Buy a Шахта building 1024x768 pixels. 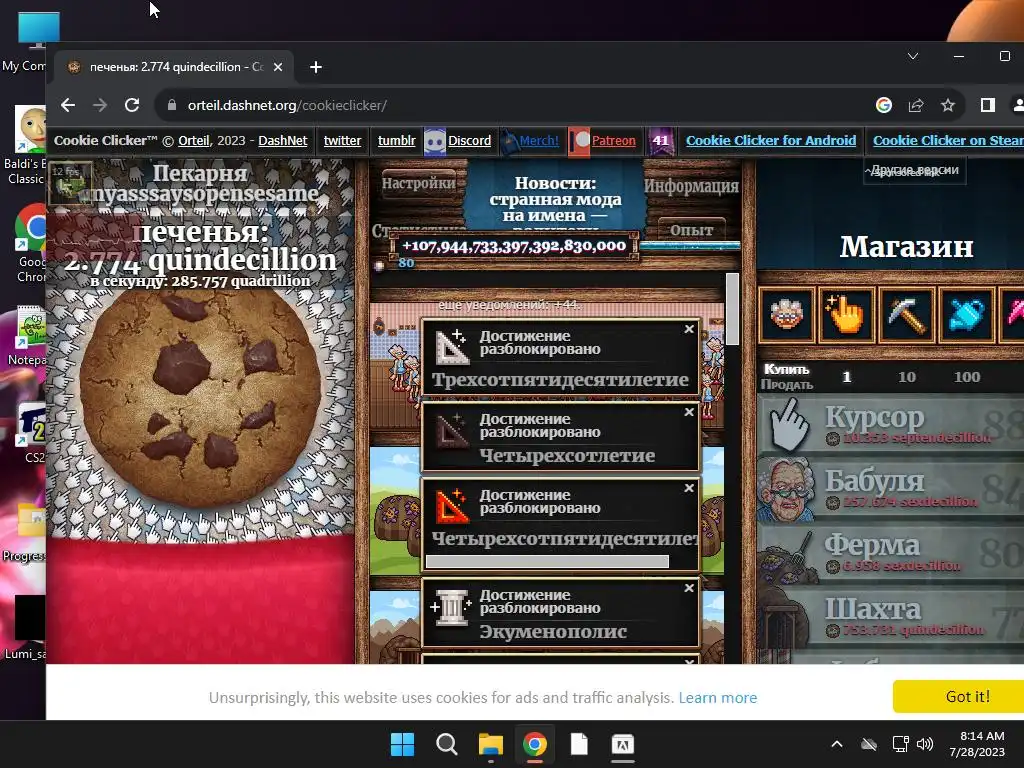(x=889, y=618)
